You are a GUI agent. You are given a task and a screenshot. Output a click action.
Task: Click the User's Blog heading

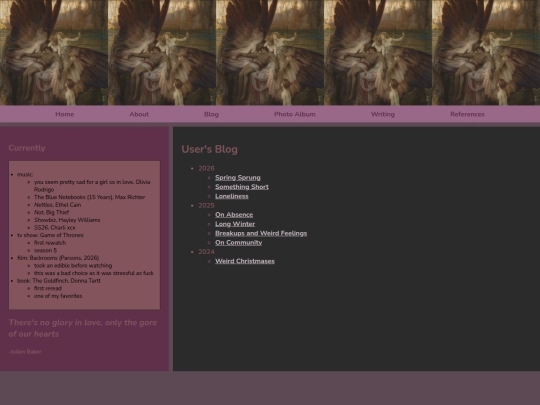tap(209, 149)
